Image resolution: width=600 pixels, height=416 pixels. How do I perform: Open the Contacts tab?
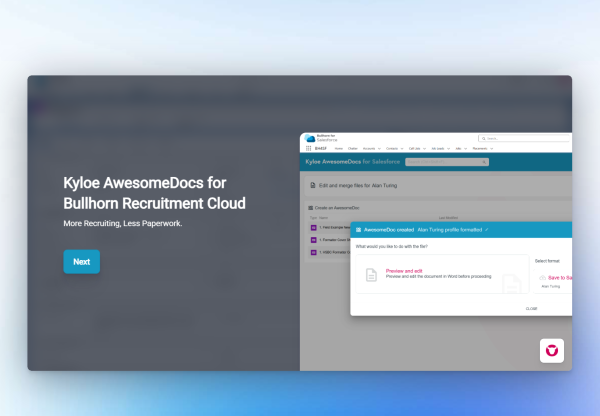coord(392,148)
